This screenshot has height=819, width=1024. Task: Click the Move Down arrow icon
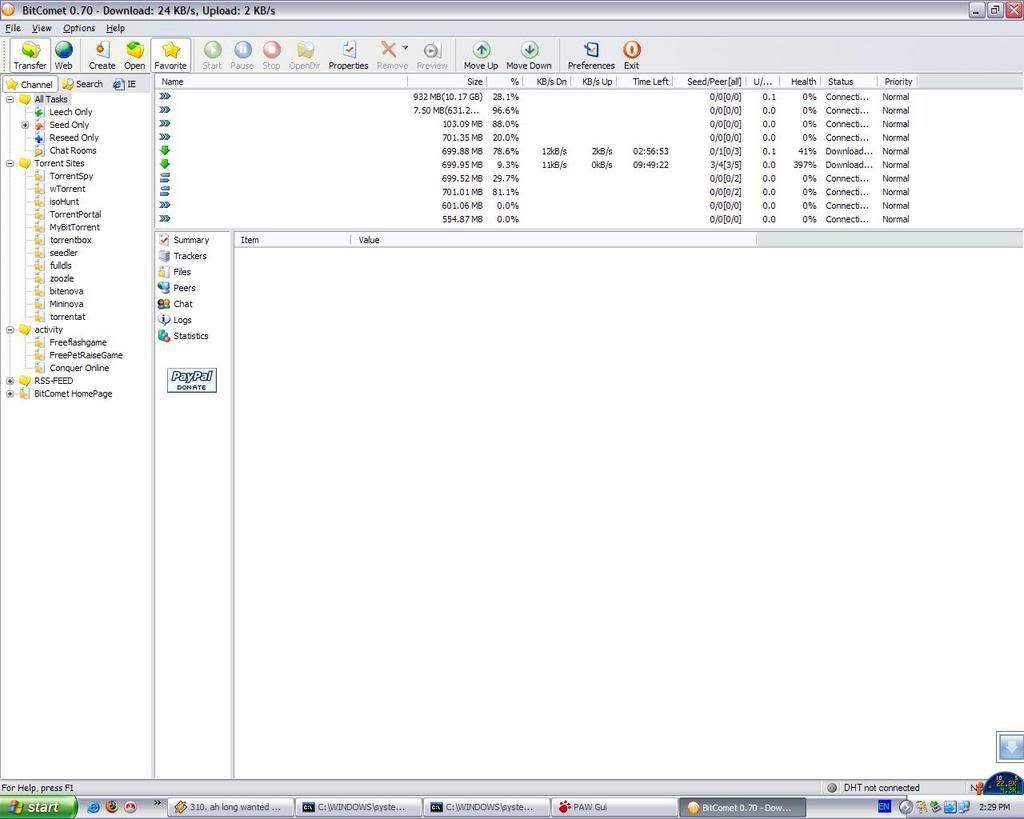pos(529,50)
